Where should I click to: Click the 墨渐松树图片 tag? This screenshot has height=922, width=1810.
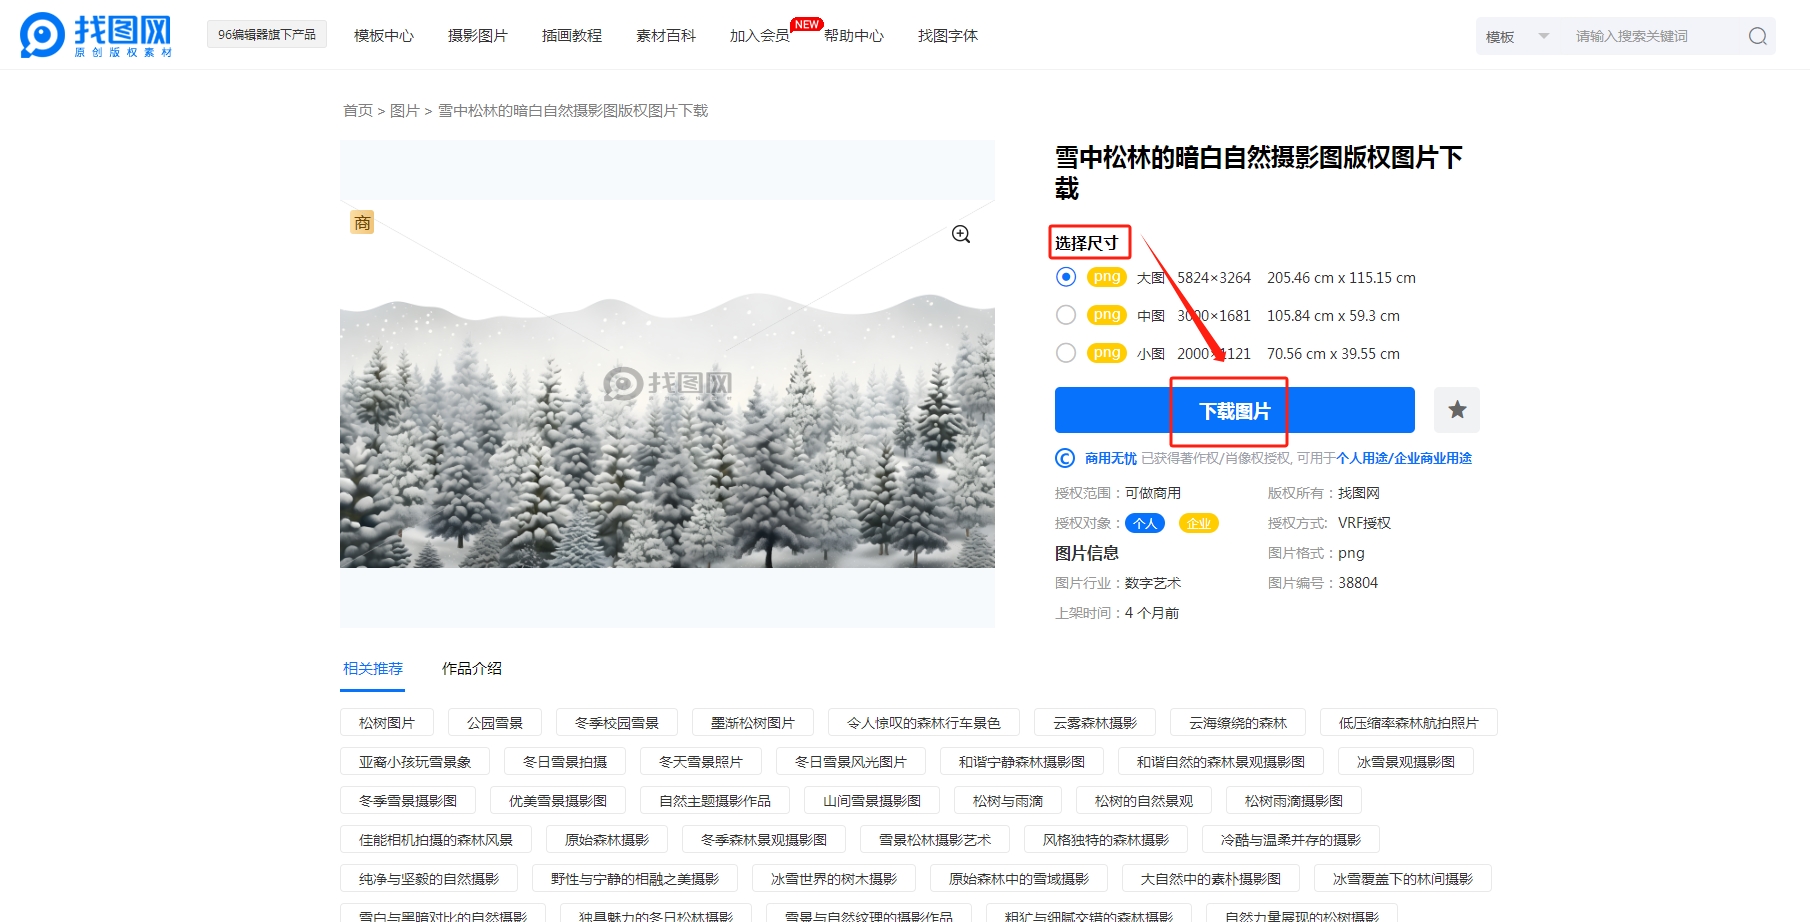pos(753,722)
